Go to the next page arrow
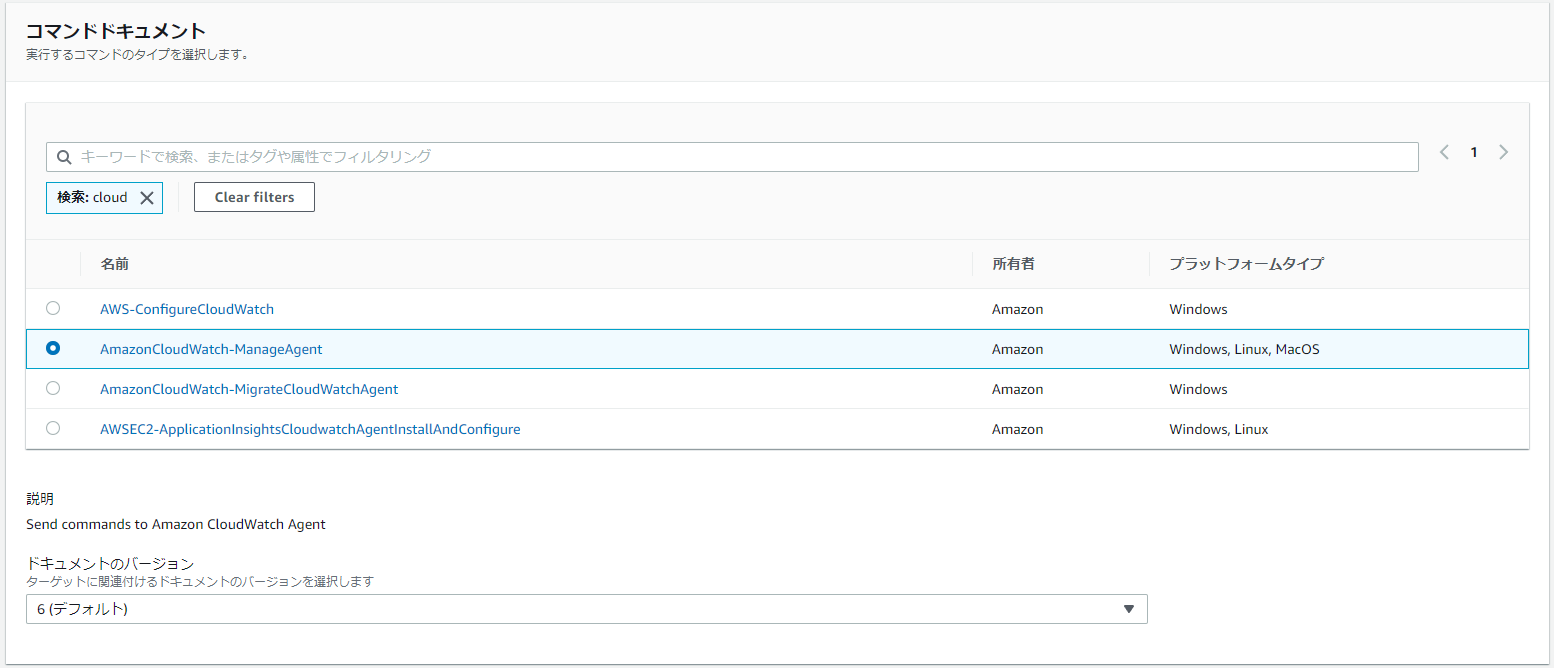The image size is (1554, 668). 1503,153
